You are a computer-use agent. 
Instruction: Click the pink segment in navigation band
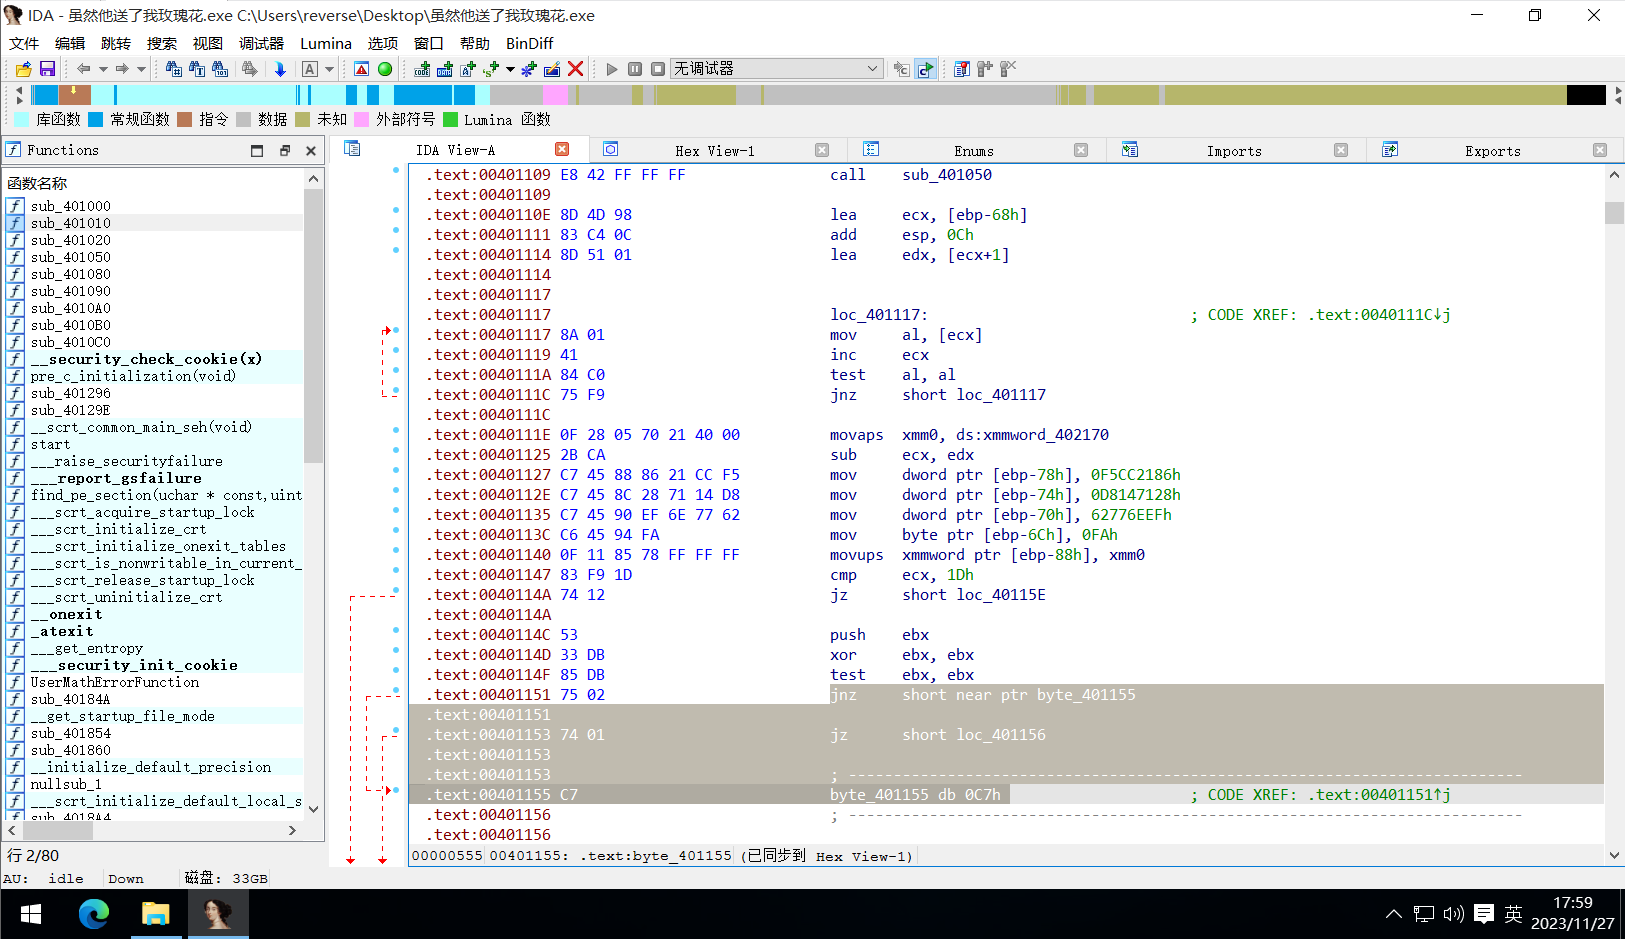(555, 95)
